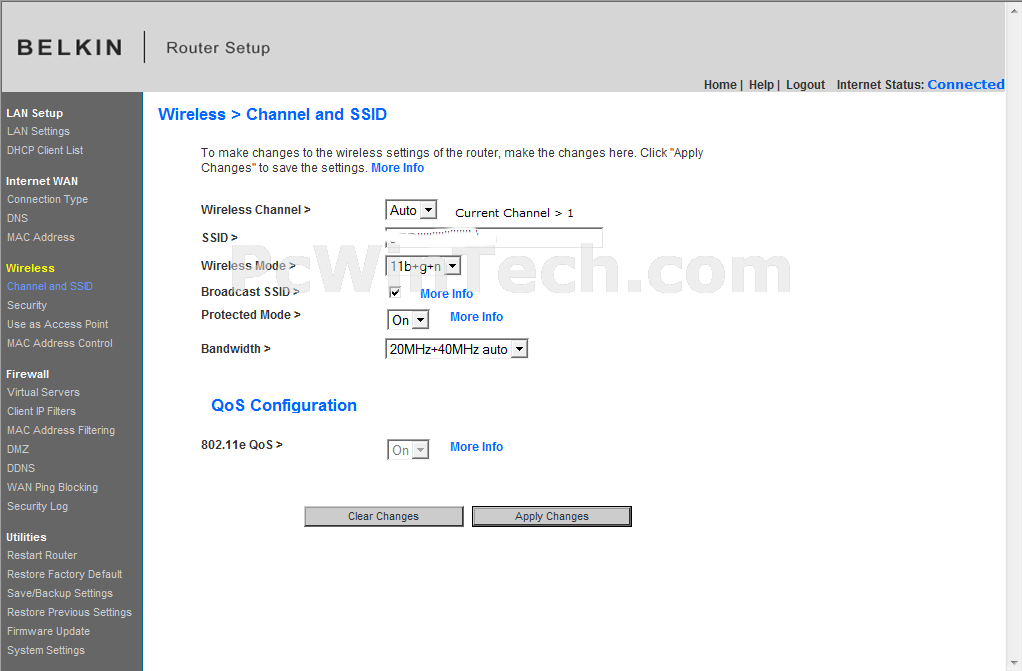Viewport: 1022px width, 671px height.
Task: Open Firmware Update in the sidebar
Action: (48, 631)
